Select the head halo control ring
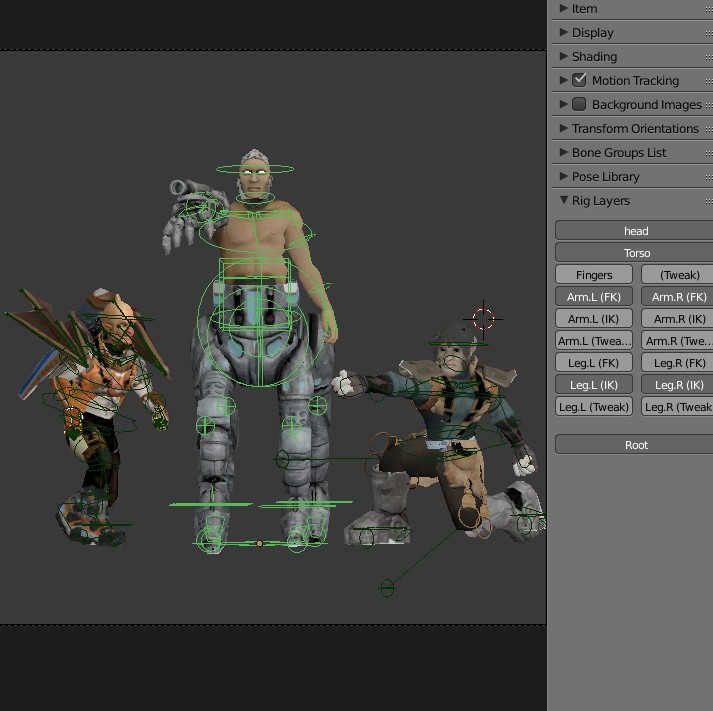The image size is (713, 711). click(255, 169)
